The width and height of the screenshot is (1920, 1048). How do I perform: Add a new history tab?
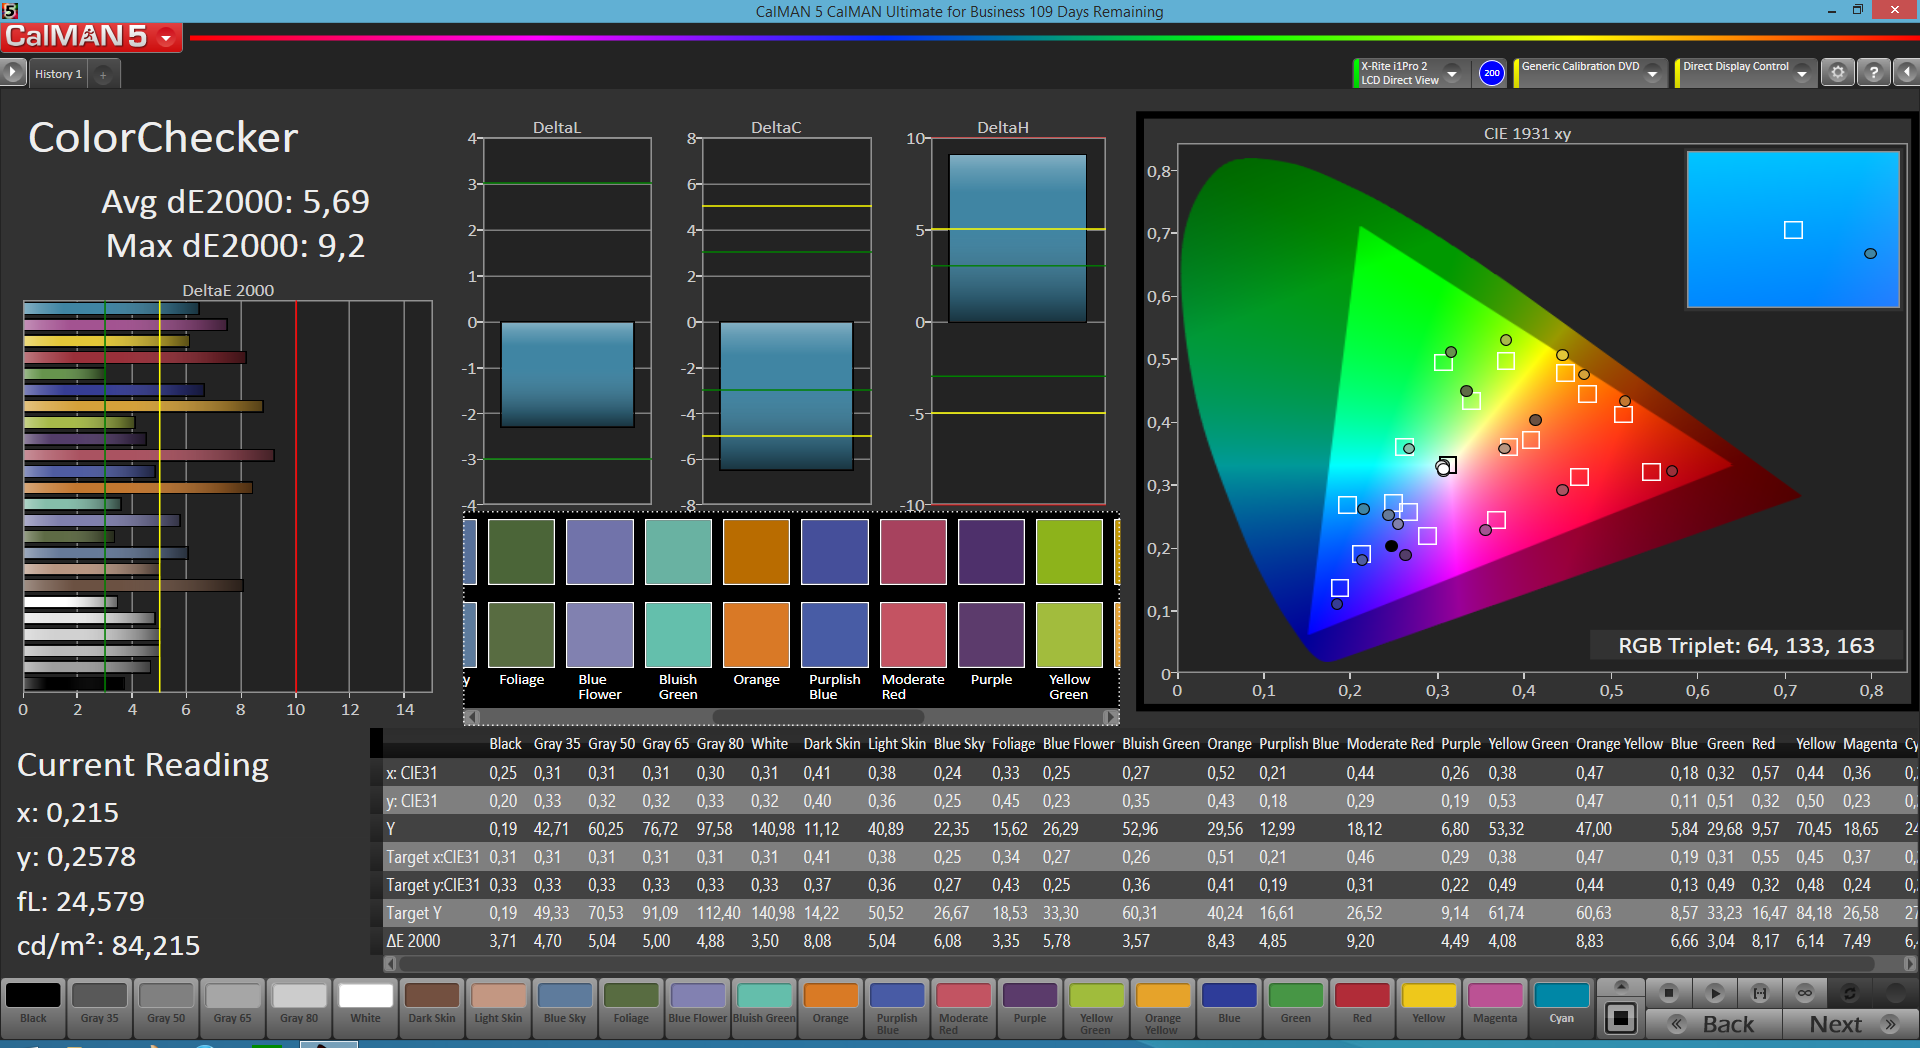[x=103, y=74]
